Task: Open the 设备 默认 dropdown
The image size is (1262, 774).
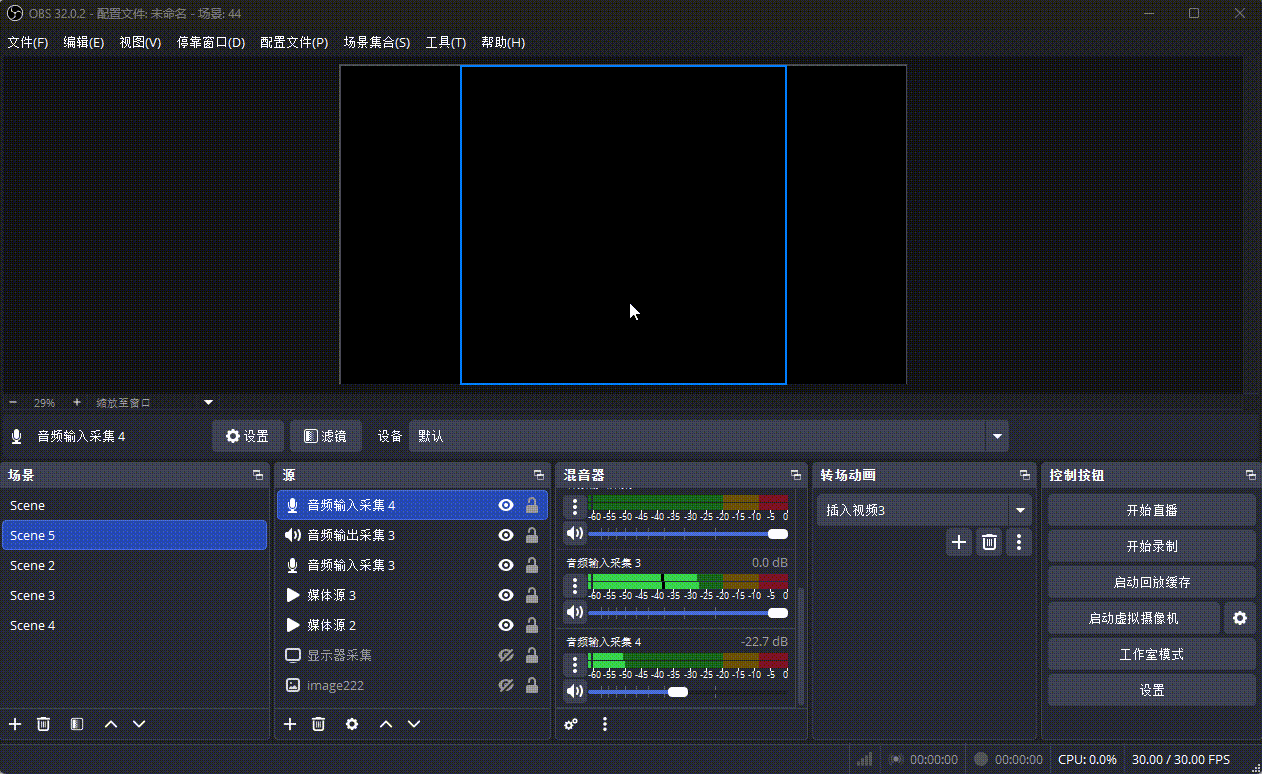Action: [x=996, y=435]
